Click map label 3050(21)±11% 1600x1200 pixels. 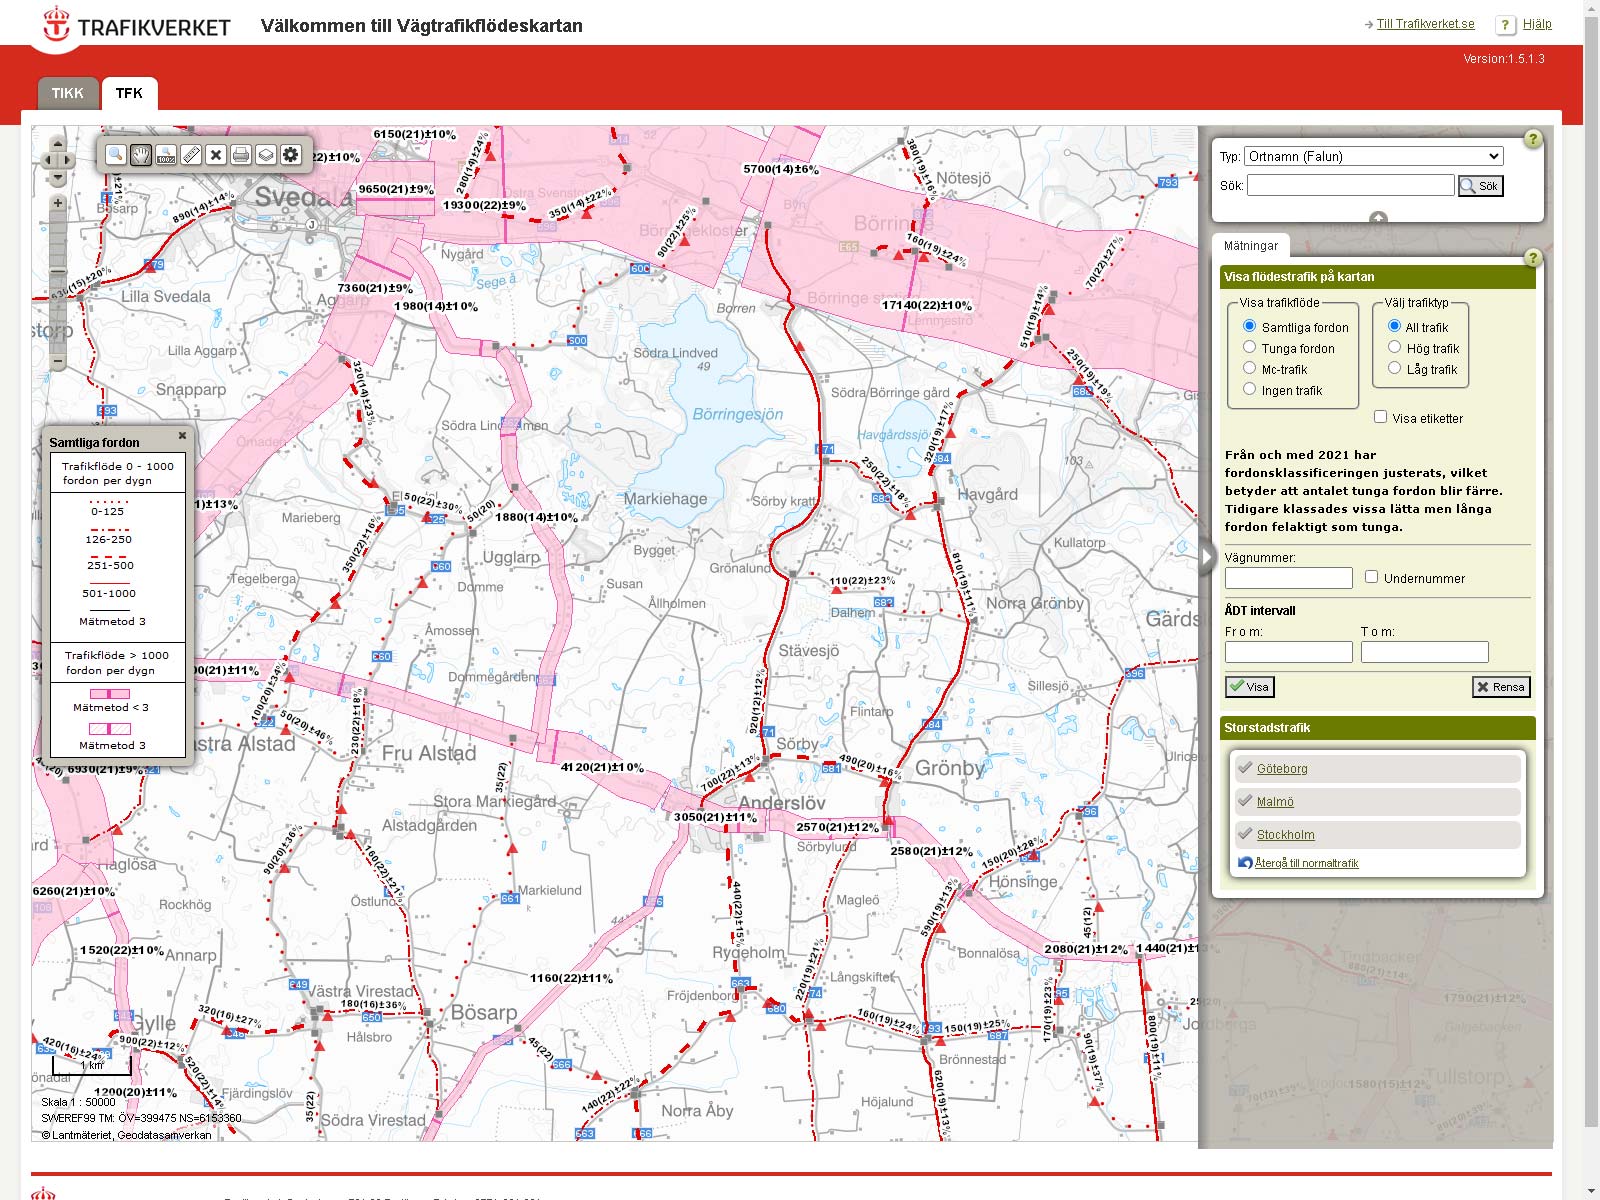[x=715, y=817]
